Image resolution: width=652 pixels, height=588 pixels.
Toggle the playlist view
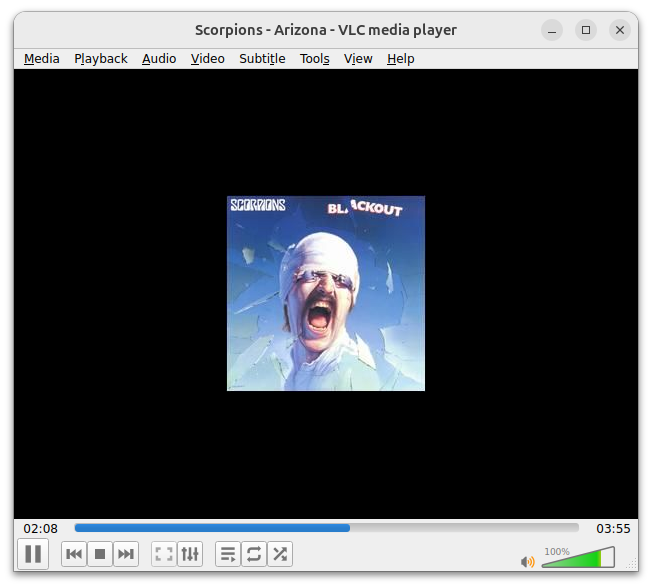click(228, 554)
